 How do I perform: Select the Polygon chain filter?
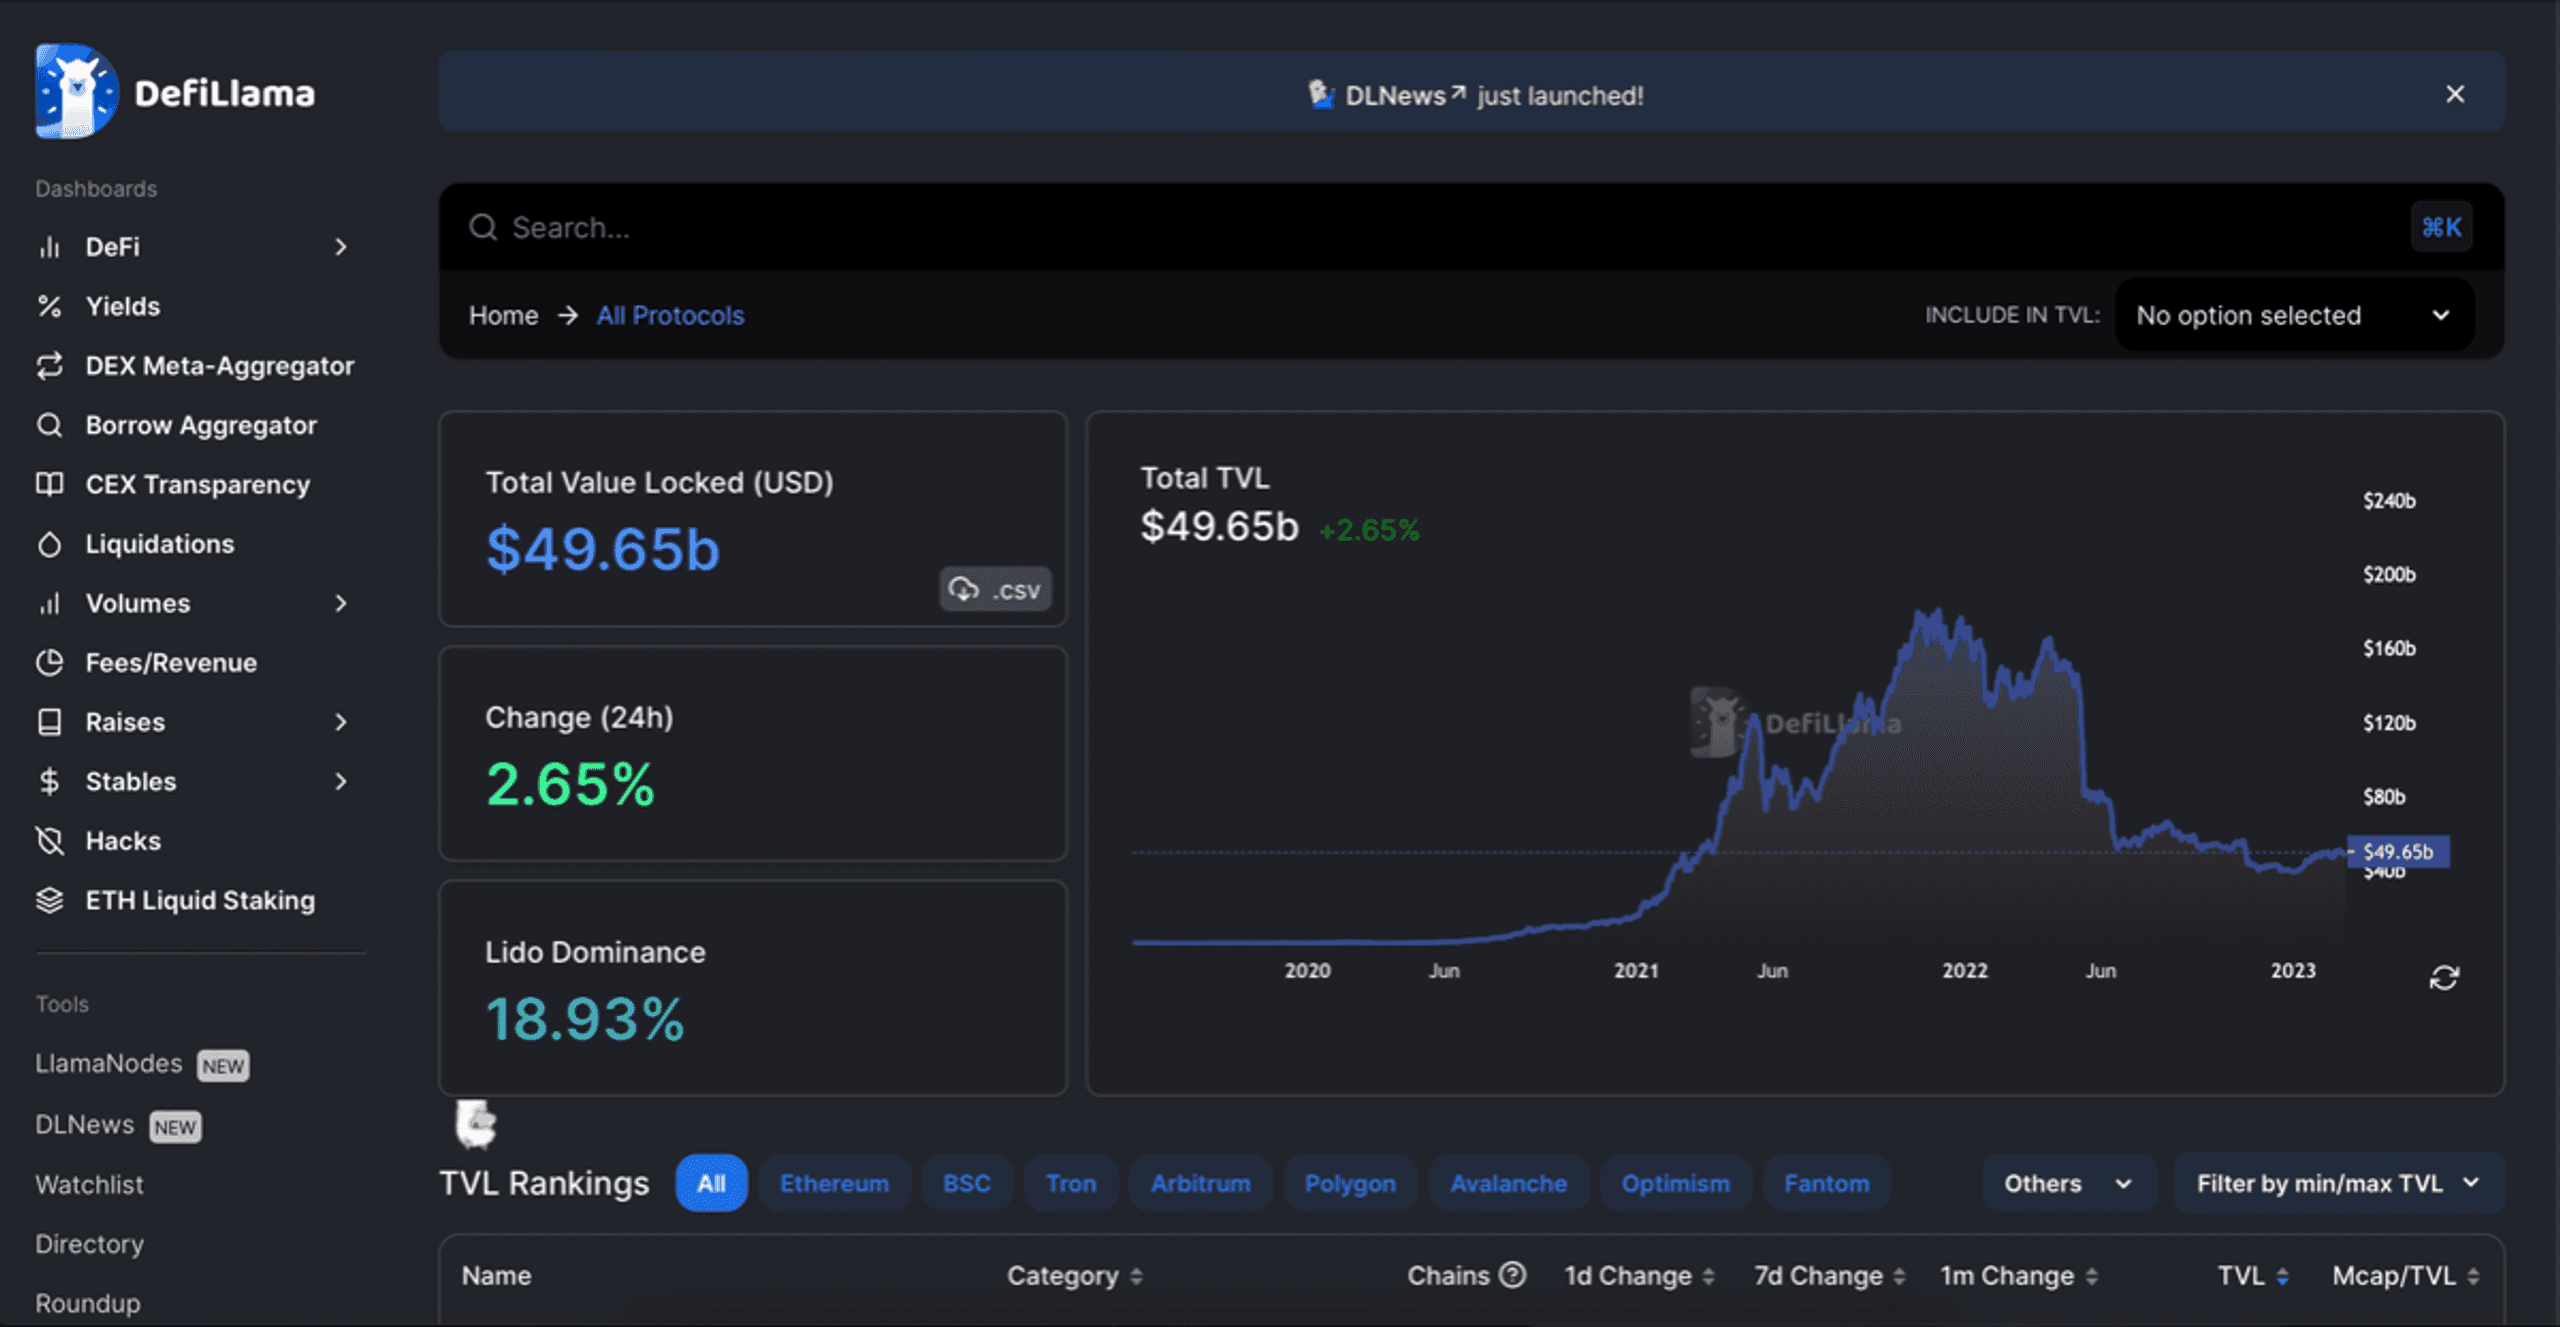pyautogui.click(x=1350, y=1183)
